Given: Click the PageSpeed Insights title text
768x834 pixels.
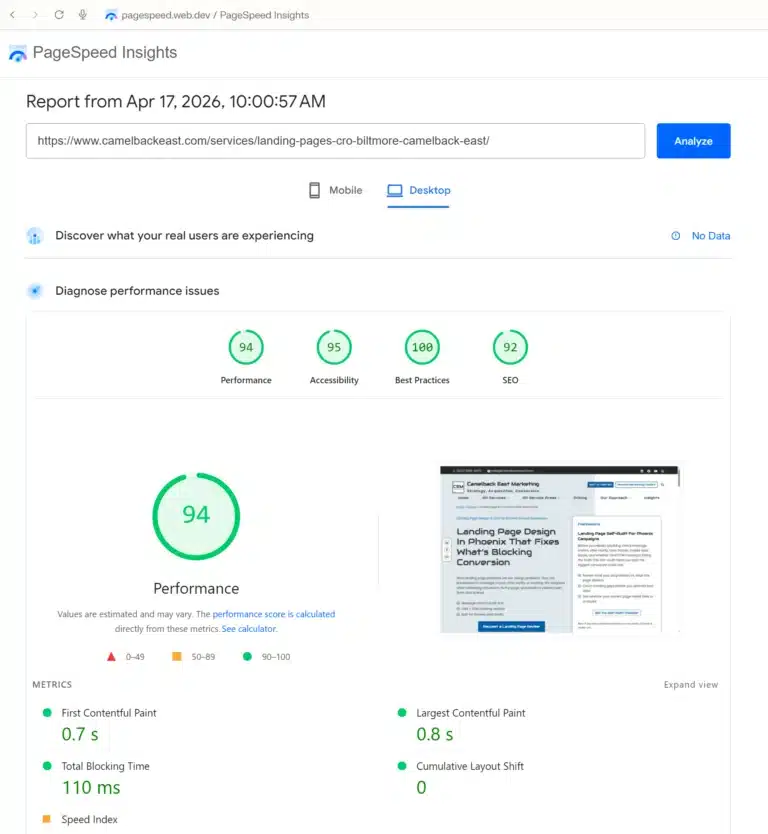Looking at the screenshot, I should (x=105, y=53).
